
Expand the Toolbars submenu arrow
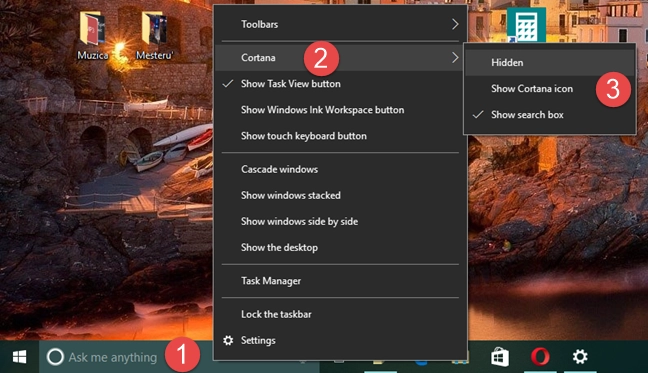click(455, 24)
